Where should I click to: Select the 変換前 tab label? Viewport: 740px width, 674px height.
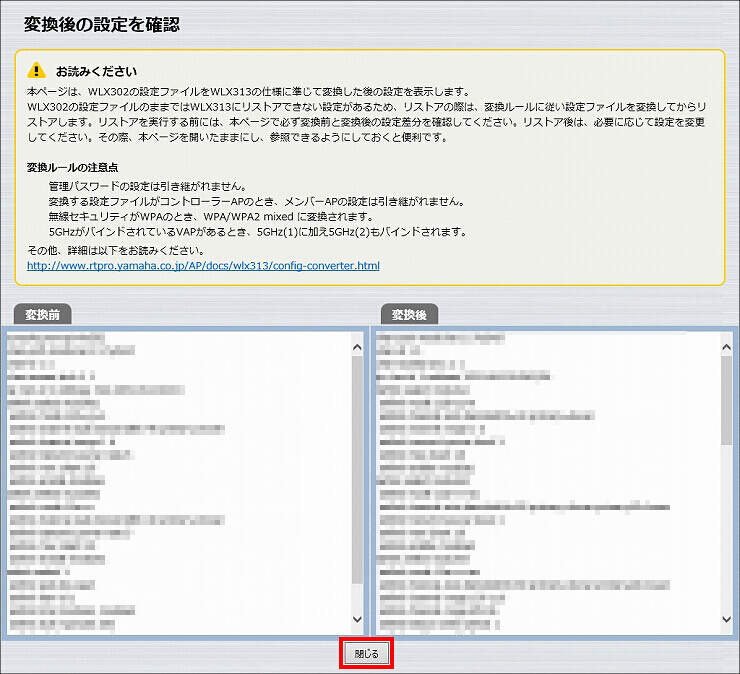(x=42, y=314)
